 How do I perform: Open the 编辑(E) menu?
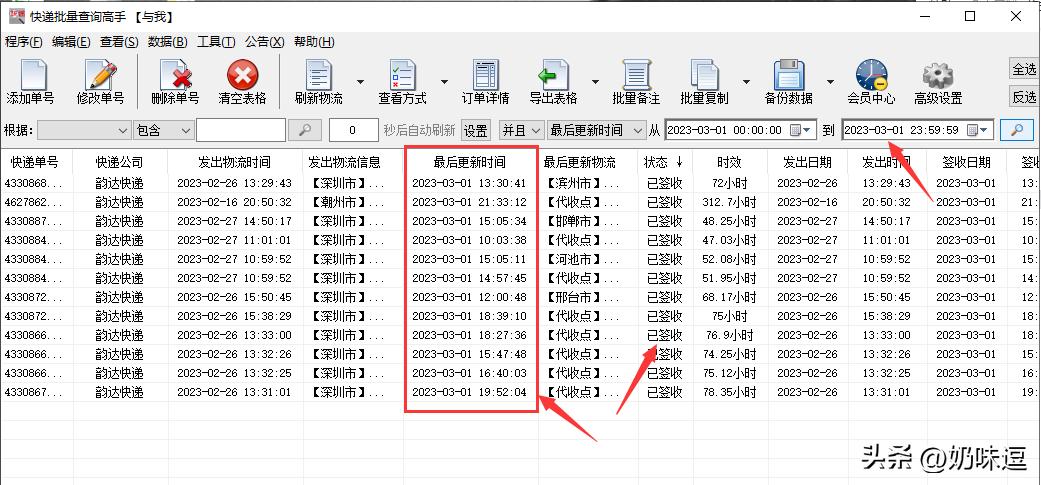coord(71,42)
